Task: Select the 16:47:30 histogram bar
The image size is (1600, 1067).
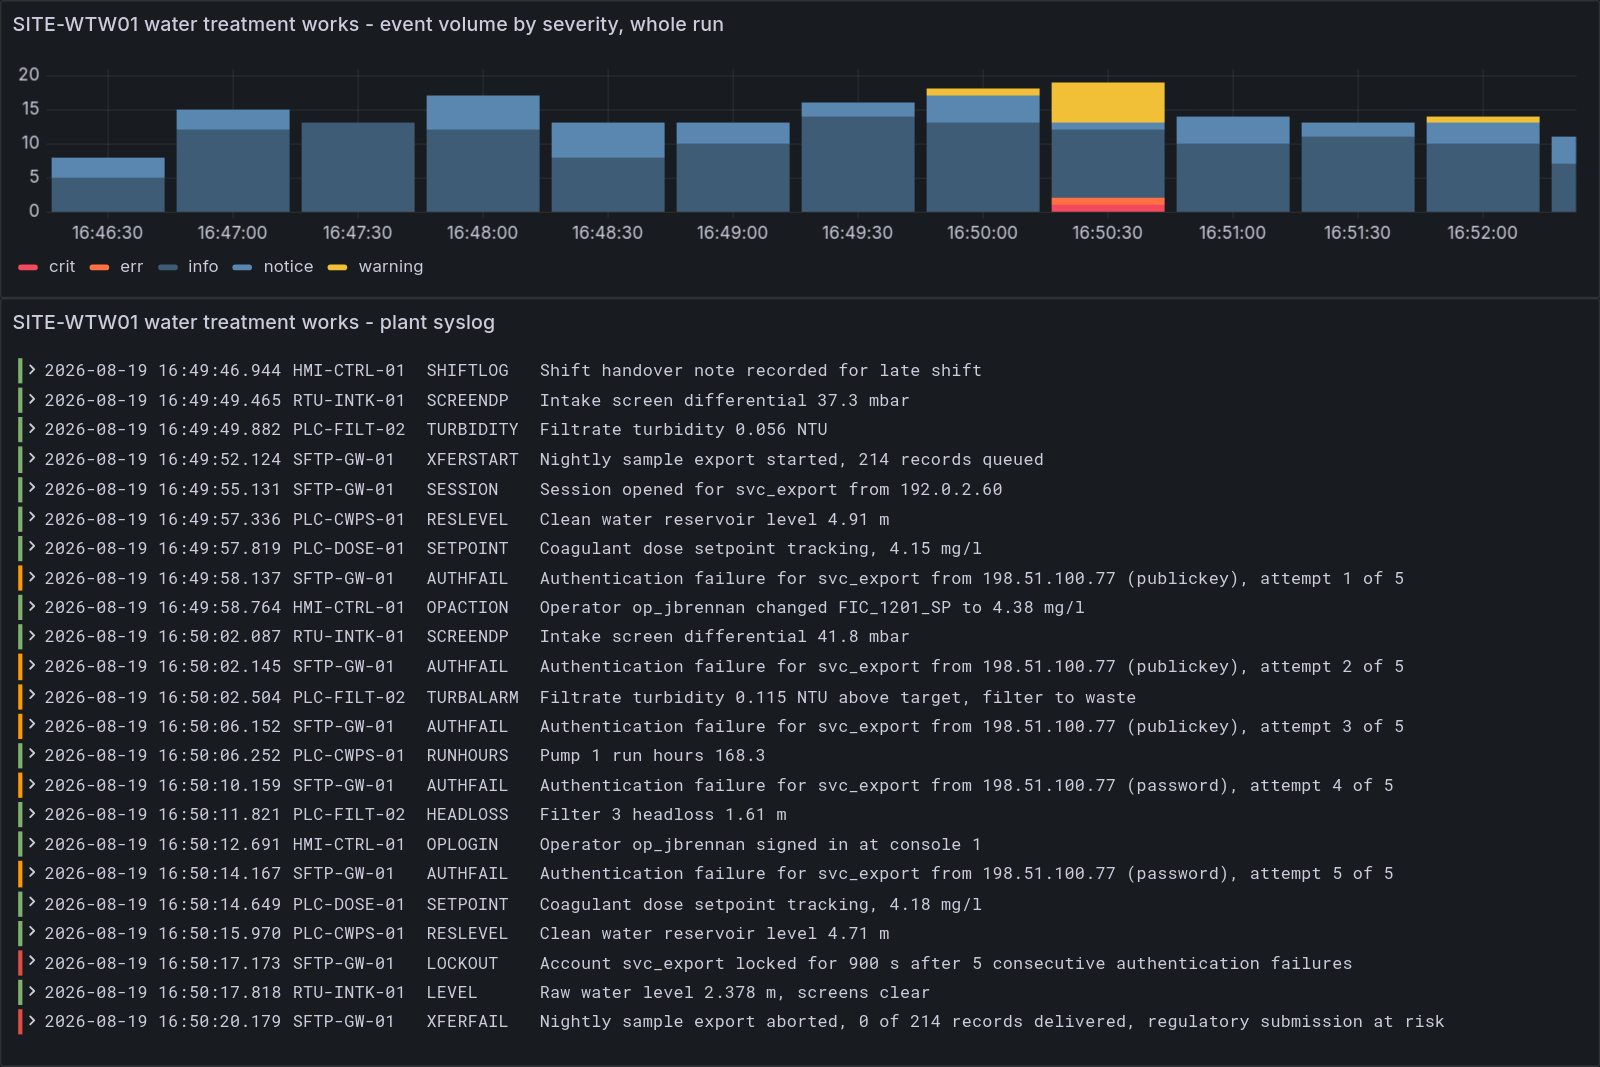Action: [x=358, y=167]
